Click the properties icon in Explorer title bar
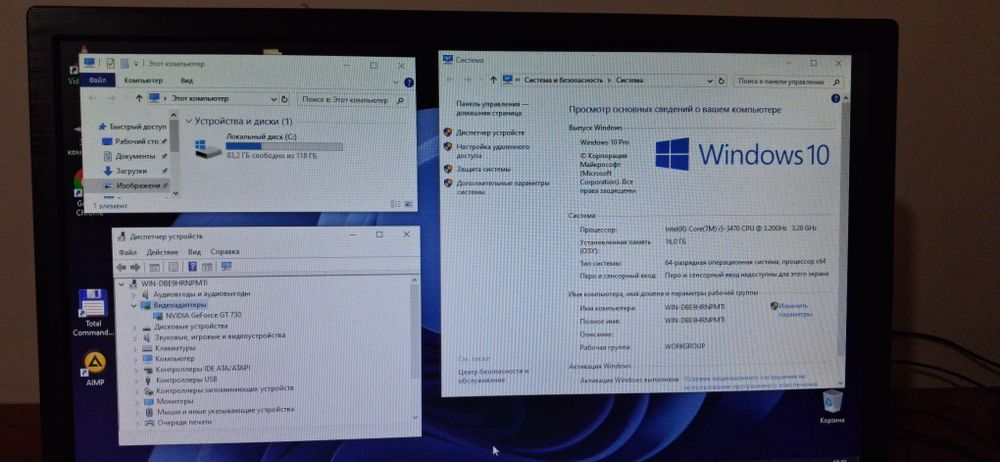Image resolution: width=1000 pixels, height=462 pixels. (110, 63)
